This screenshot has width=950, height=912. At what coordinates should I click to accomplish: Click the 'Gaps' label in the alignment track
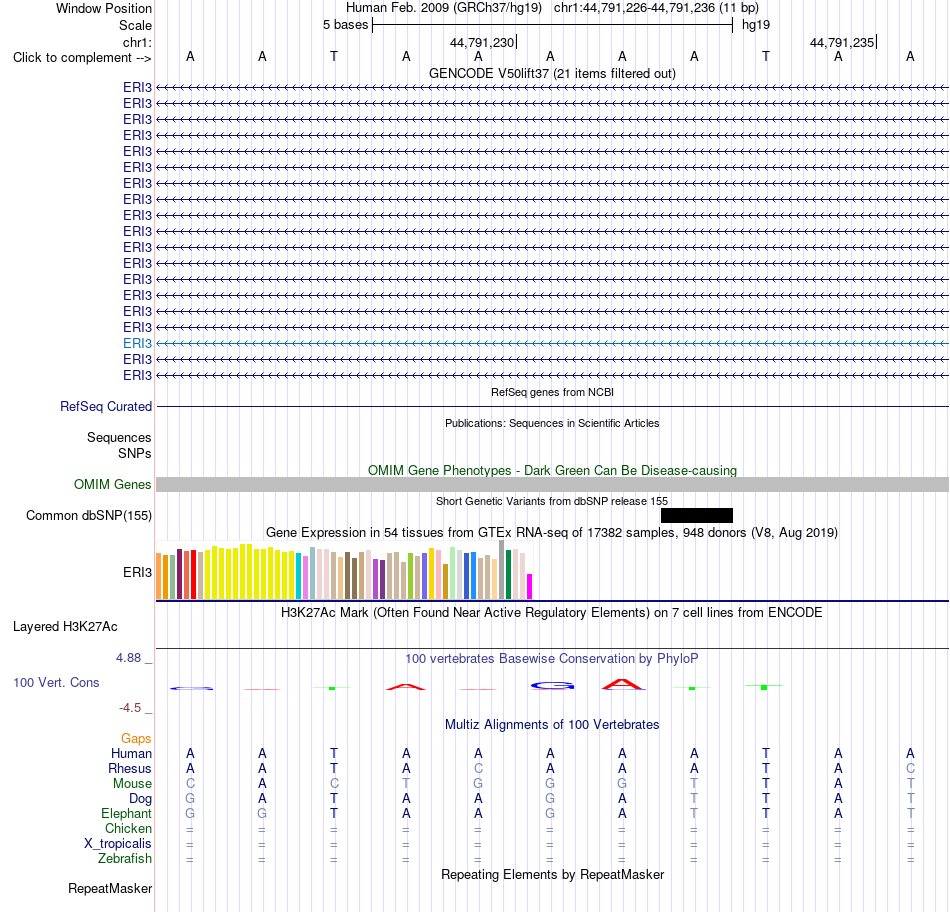click(x=136, y=738)
